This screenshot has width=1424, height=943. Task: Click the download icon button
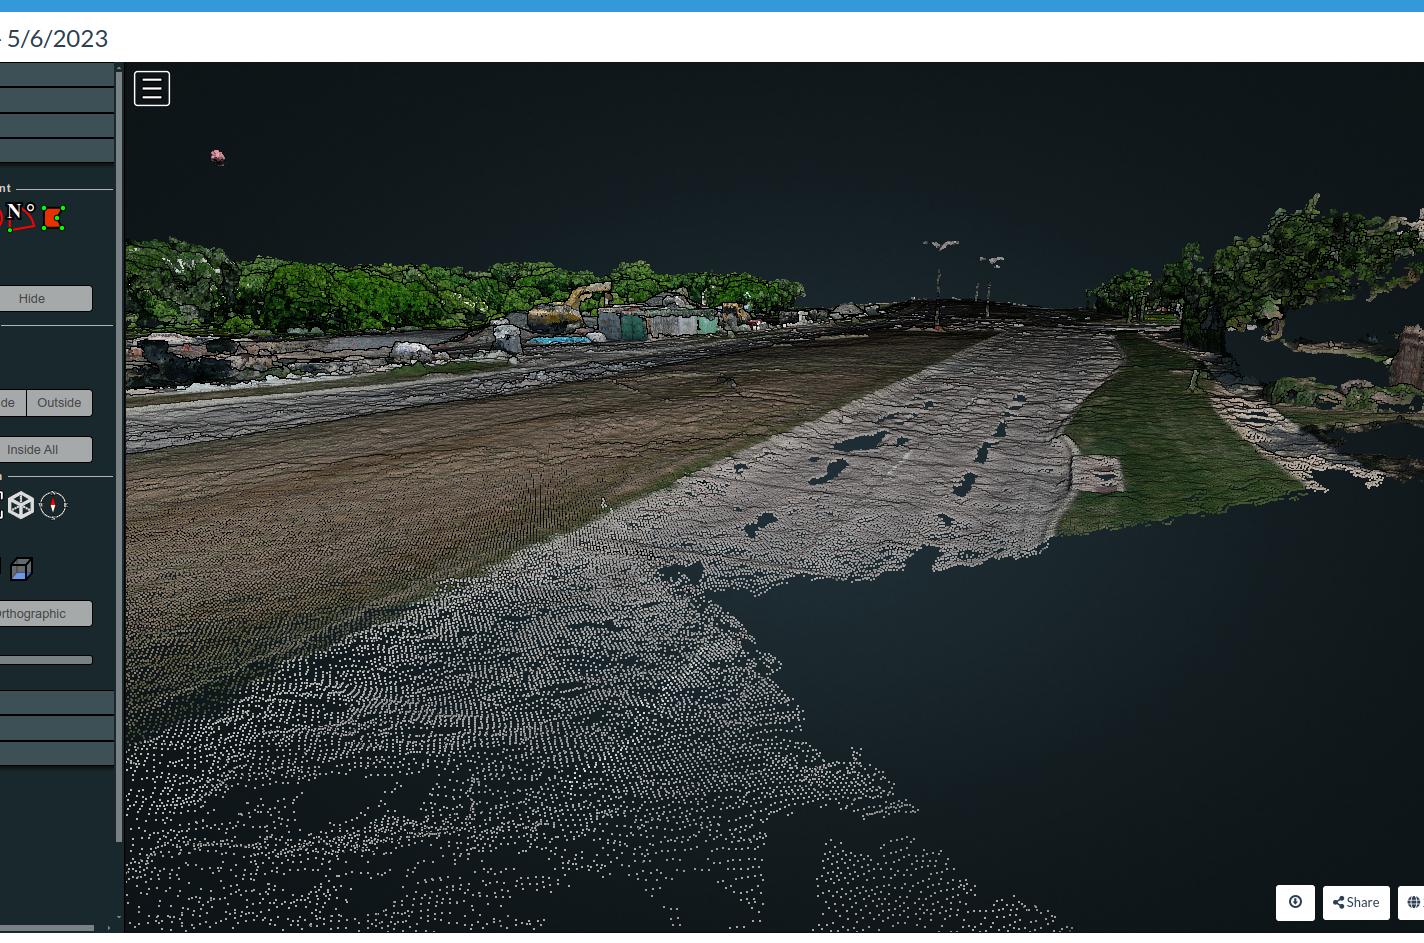pos(1295,902)
